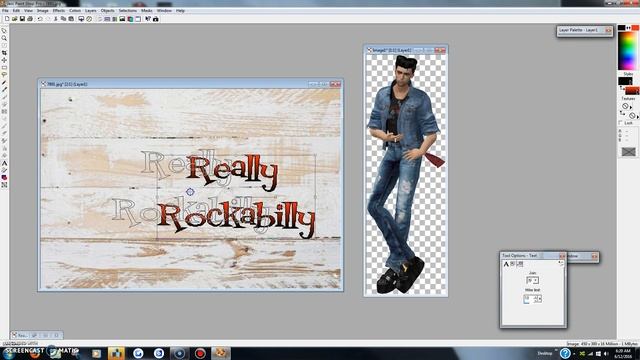Toggle the Layer Palette toolbar icon (red-green)
640x360 pixels.
click(130, 19)
